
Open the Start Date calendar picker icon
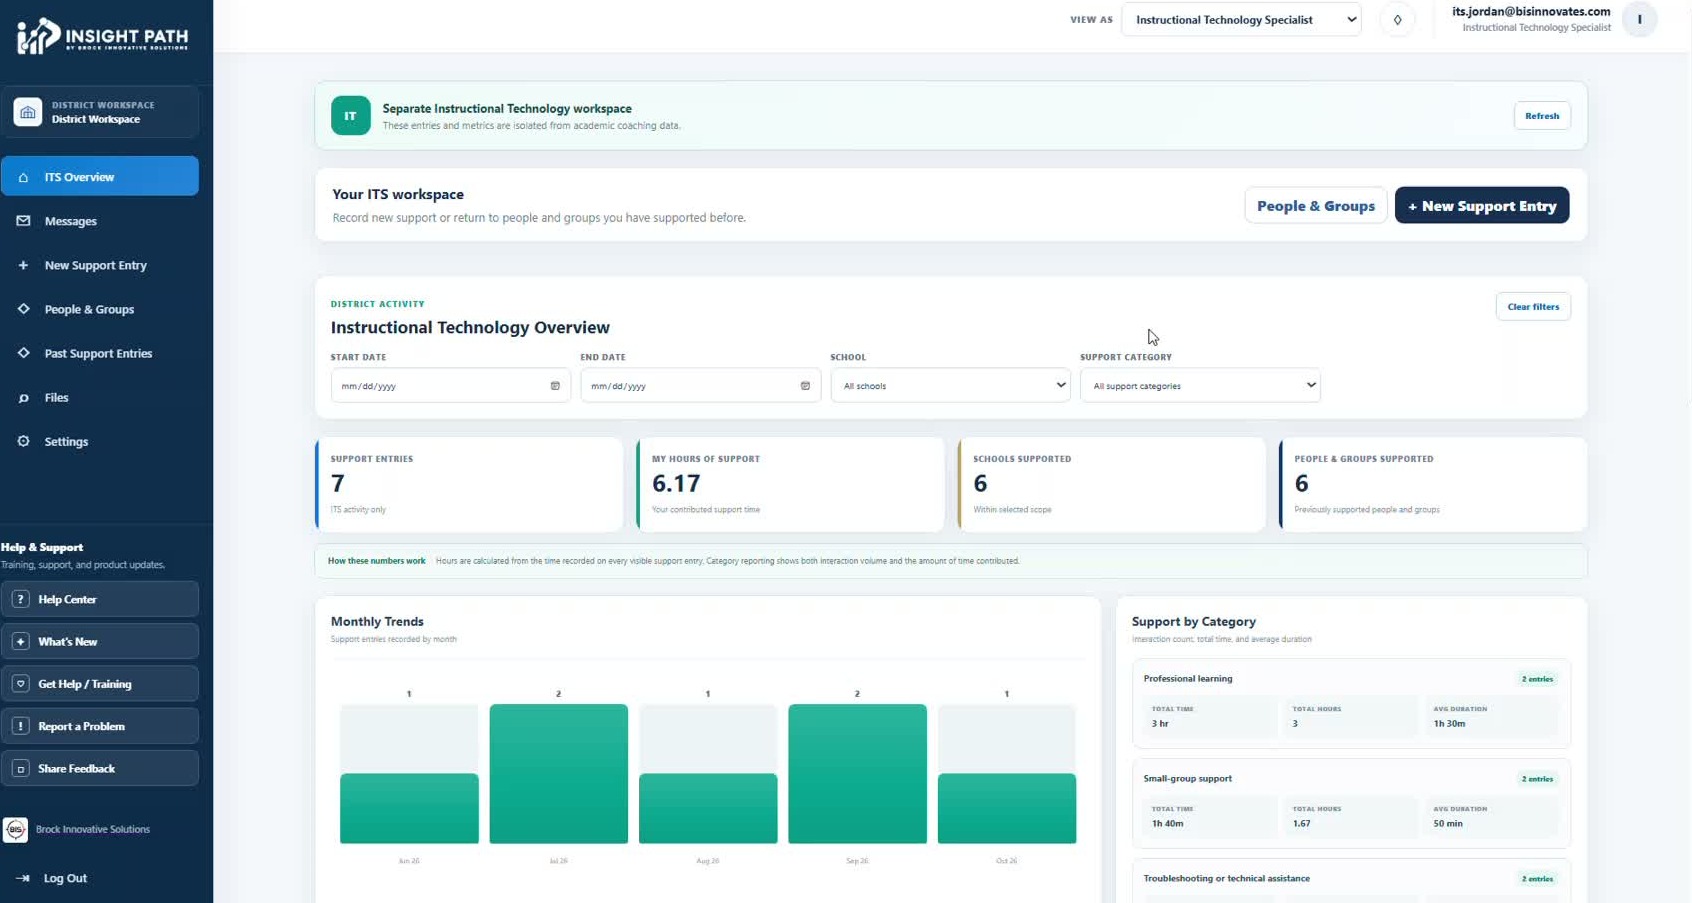[555, 386]
